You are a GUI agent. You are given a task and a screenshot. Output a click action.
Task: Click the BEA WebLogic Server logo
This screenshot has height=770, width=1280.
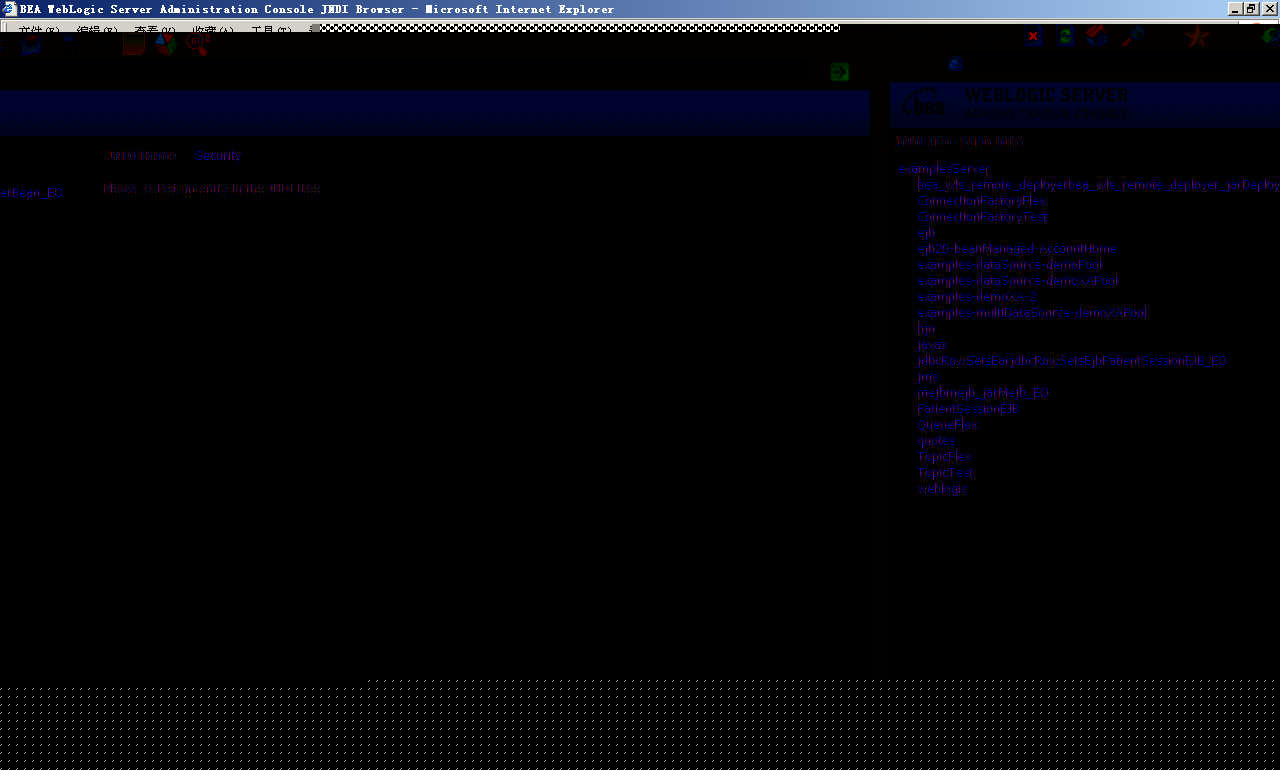(x=925, y=104)
